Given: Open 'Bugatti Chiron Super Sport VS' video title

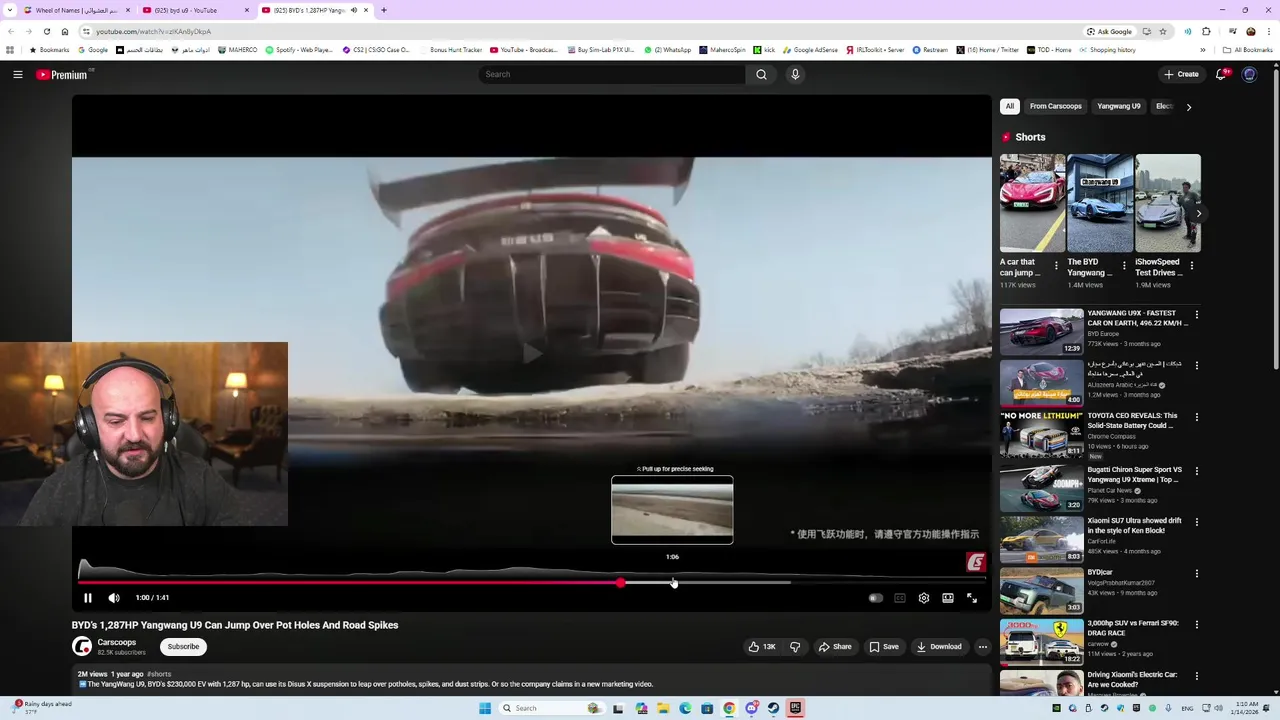Looking at the screenshot, I should pyautogui.click(x=1134, y=475).
